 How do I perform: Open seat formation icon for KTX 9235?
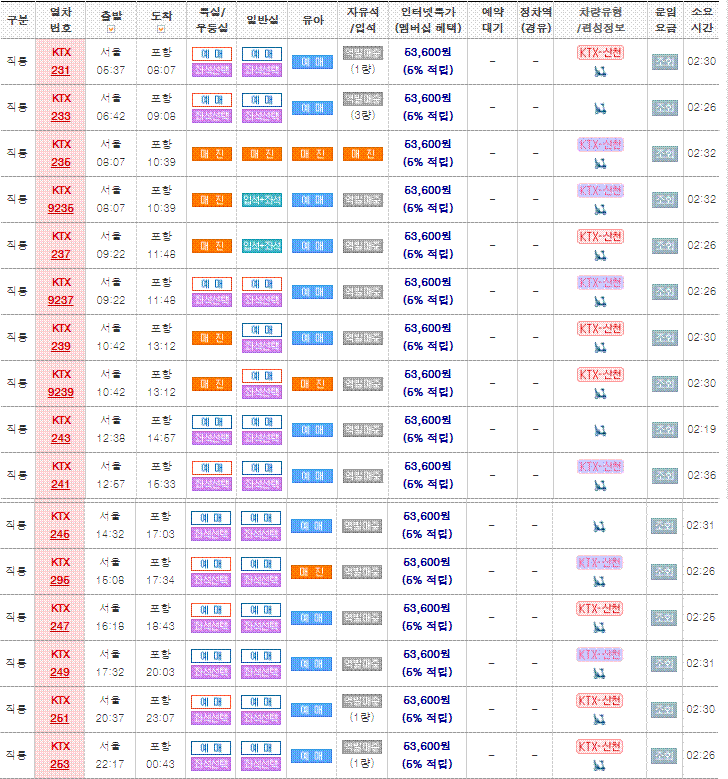(x=600, y=210)
